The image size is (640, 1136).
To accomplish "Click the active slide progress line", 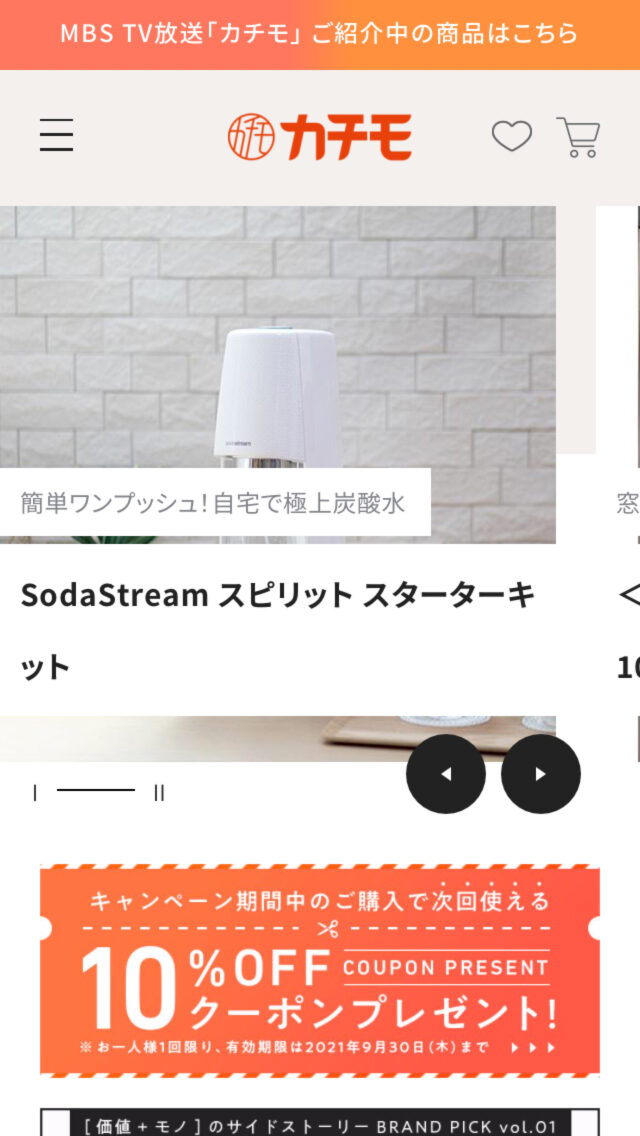I will click(x=96, y=790).
